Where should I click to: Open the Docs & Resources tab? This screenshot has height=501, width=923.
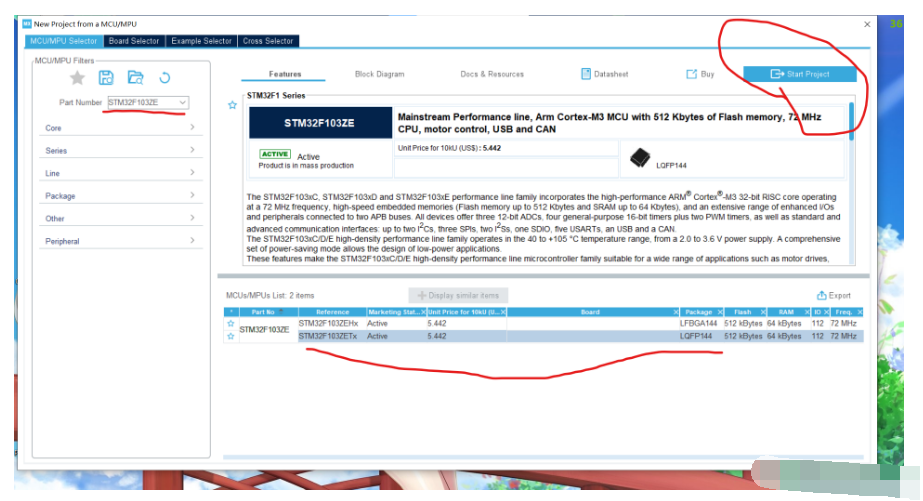point(492,74)
